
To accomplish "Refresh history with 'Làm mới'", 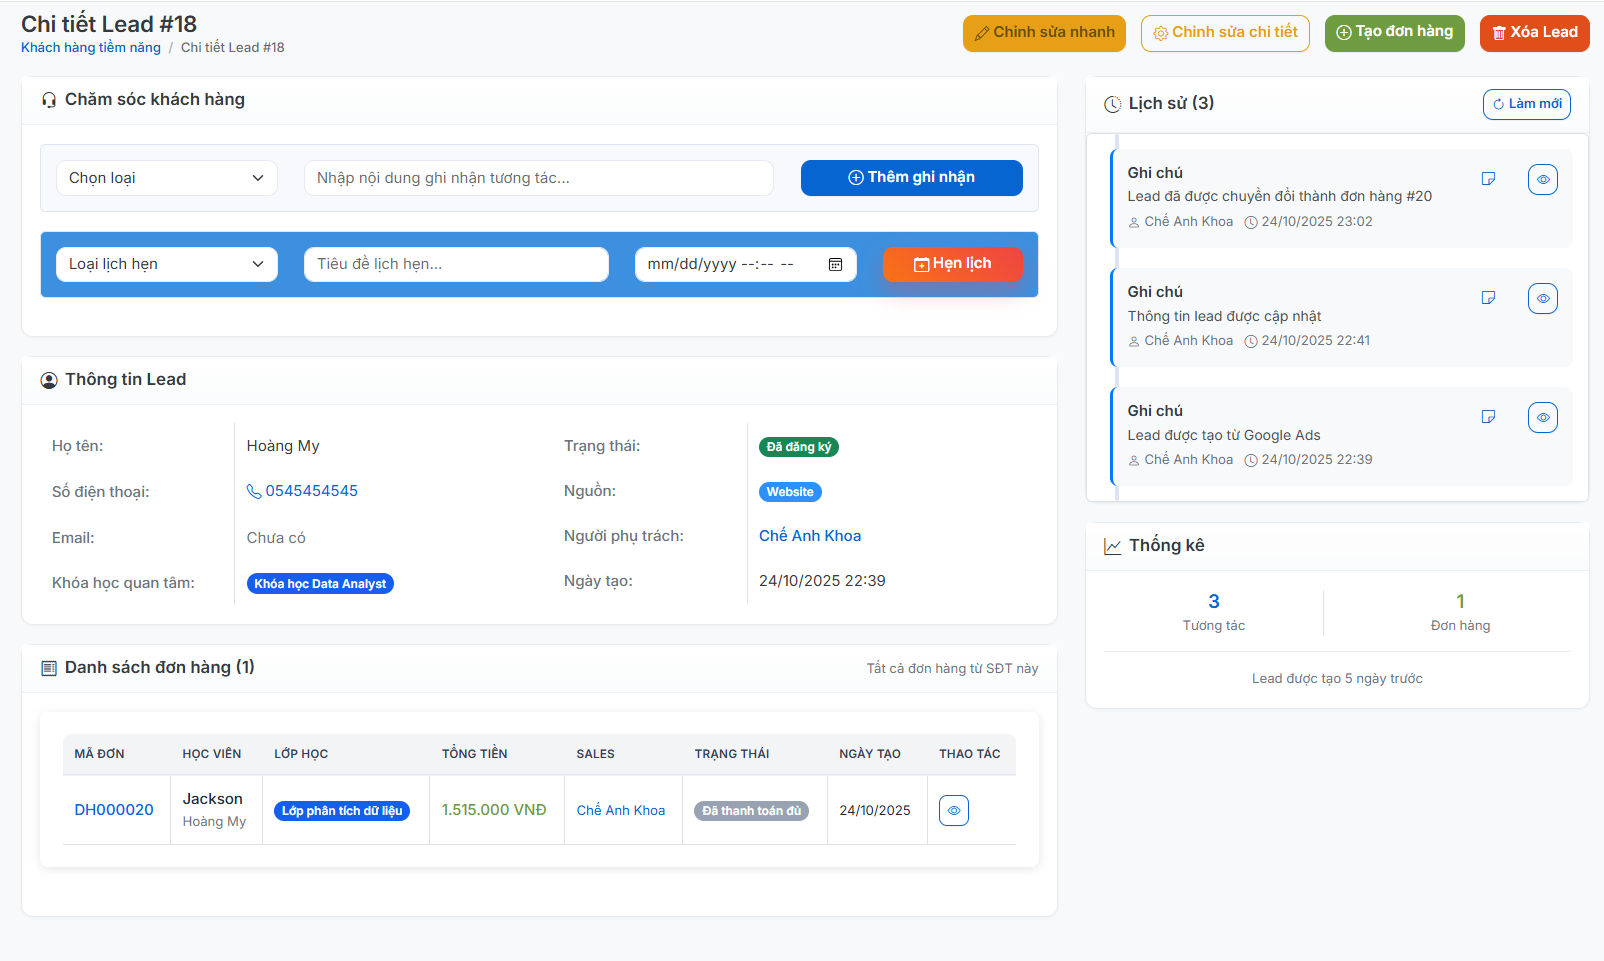I will click(1526, 104).
